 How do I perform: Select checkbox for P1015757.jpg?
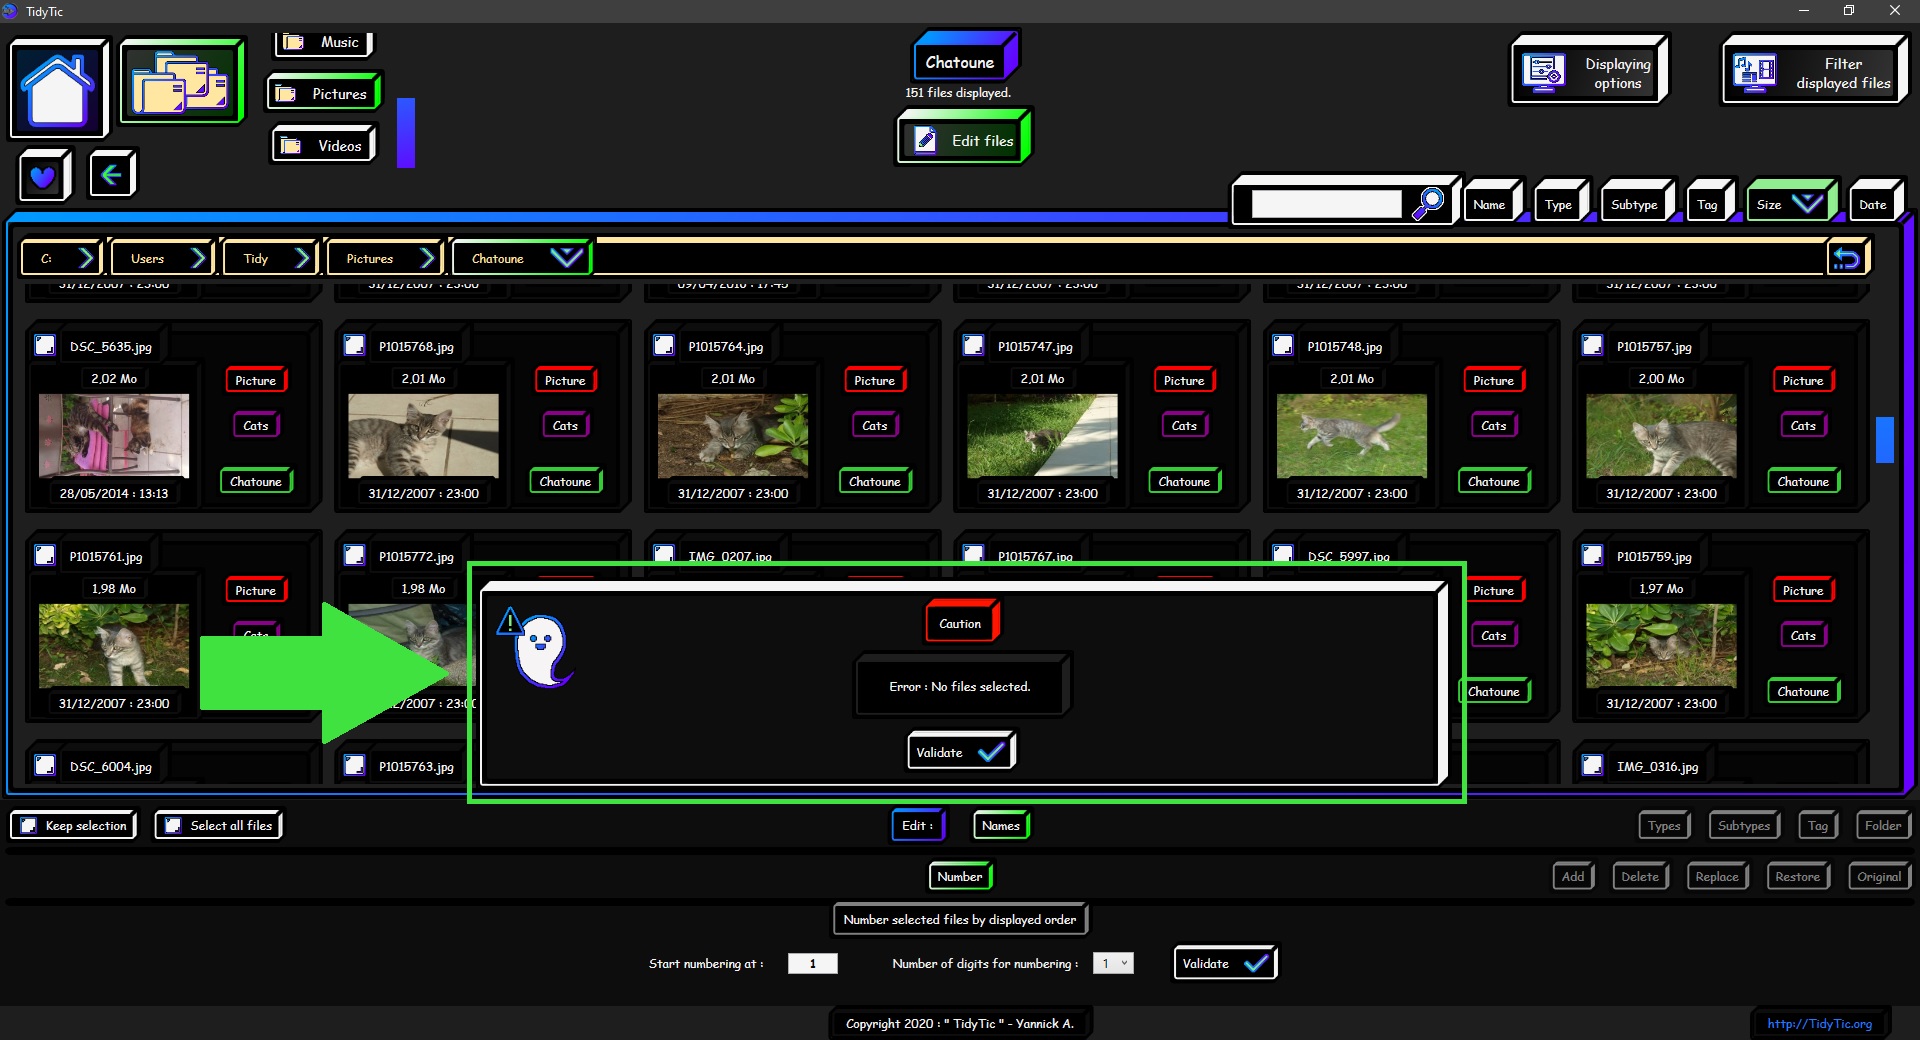pos(1592,345)
